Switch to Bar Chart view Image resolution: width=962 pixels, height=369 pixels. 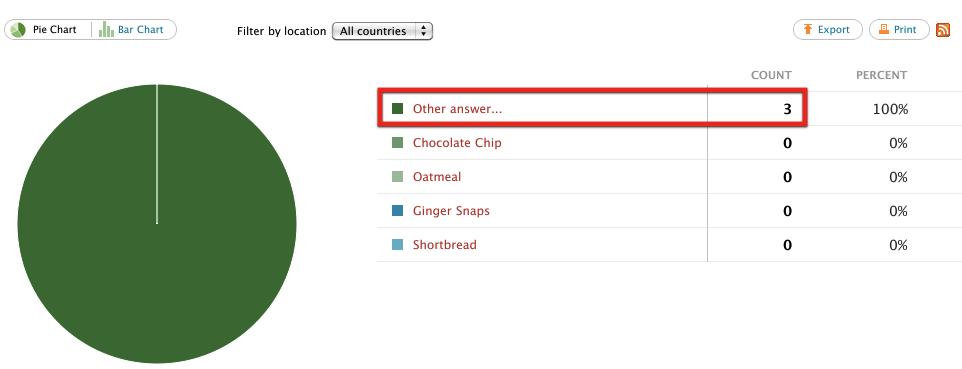[x=134, y=29]
